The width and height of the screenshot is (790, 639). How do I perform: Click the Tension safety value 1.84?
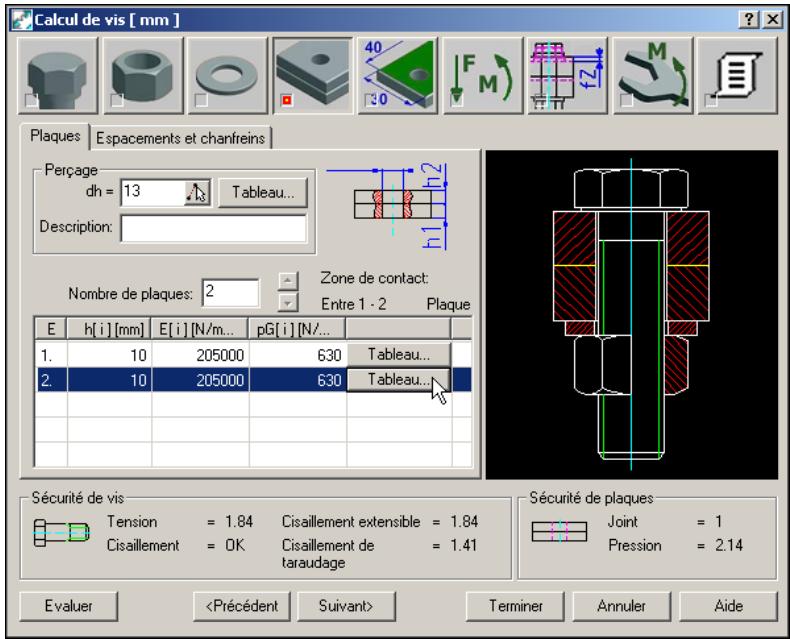point(239,522)
